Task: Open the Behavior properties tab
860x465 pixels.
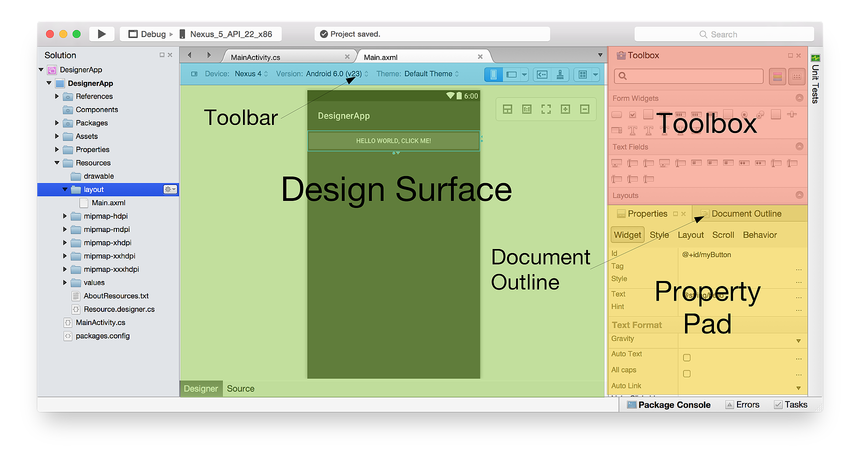Action: click(x=760, y=235)
